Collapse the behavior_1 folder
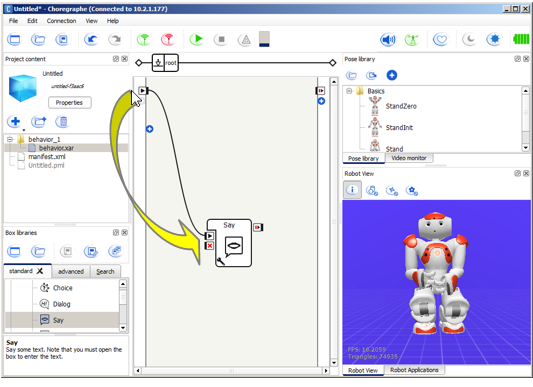 click(x=10, y=139)
